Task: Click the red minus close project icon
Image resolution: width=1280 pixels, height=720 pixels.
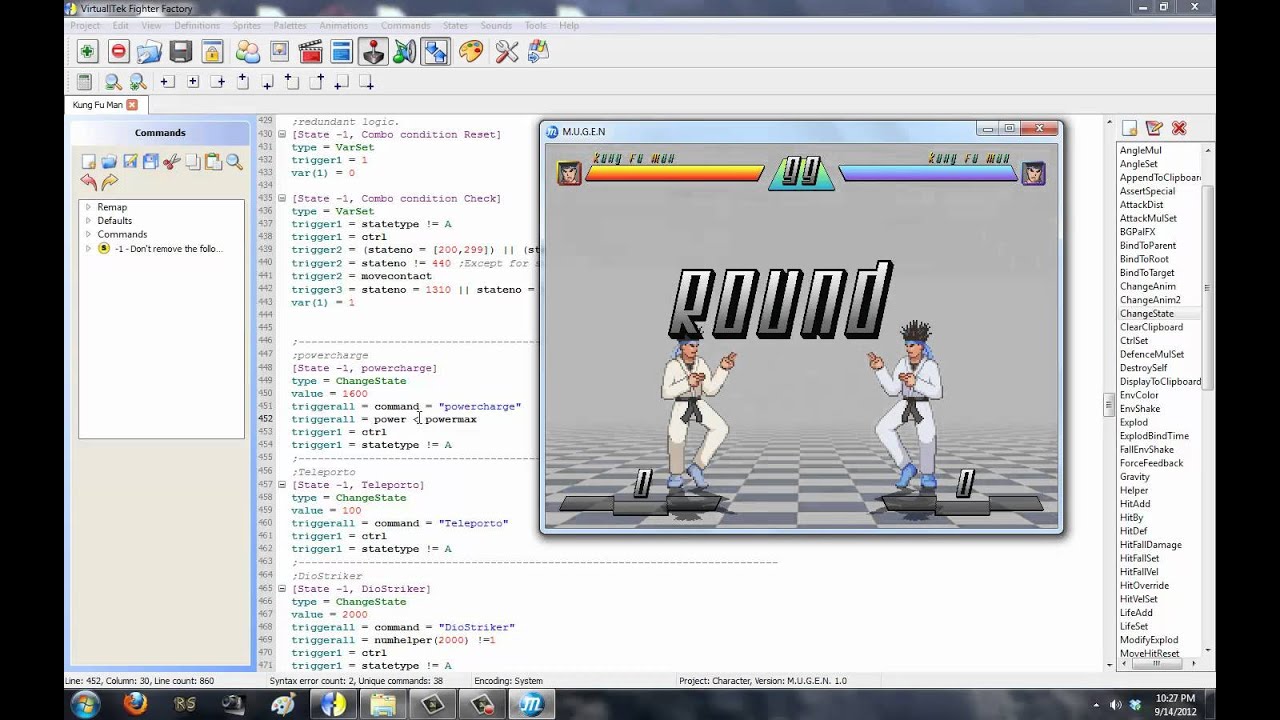Action: click(x=118, y=52)
